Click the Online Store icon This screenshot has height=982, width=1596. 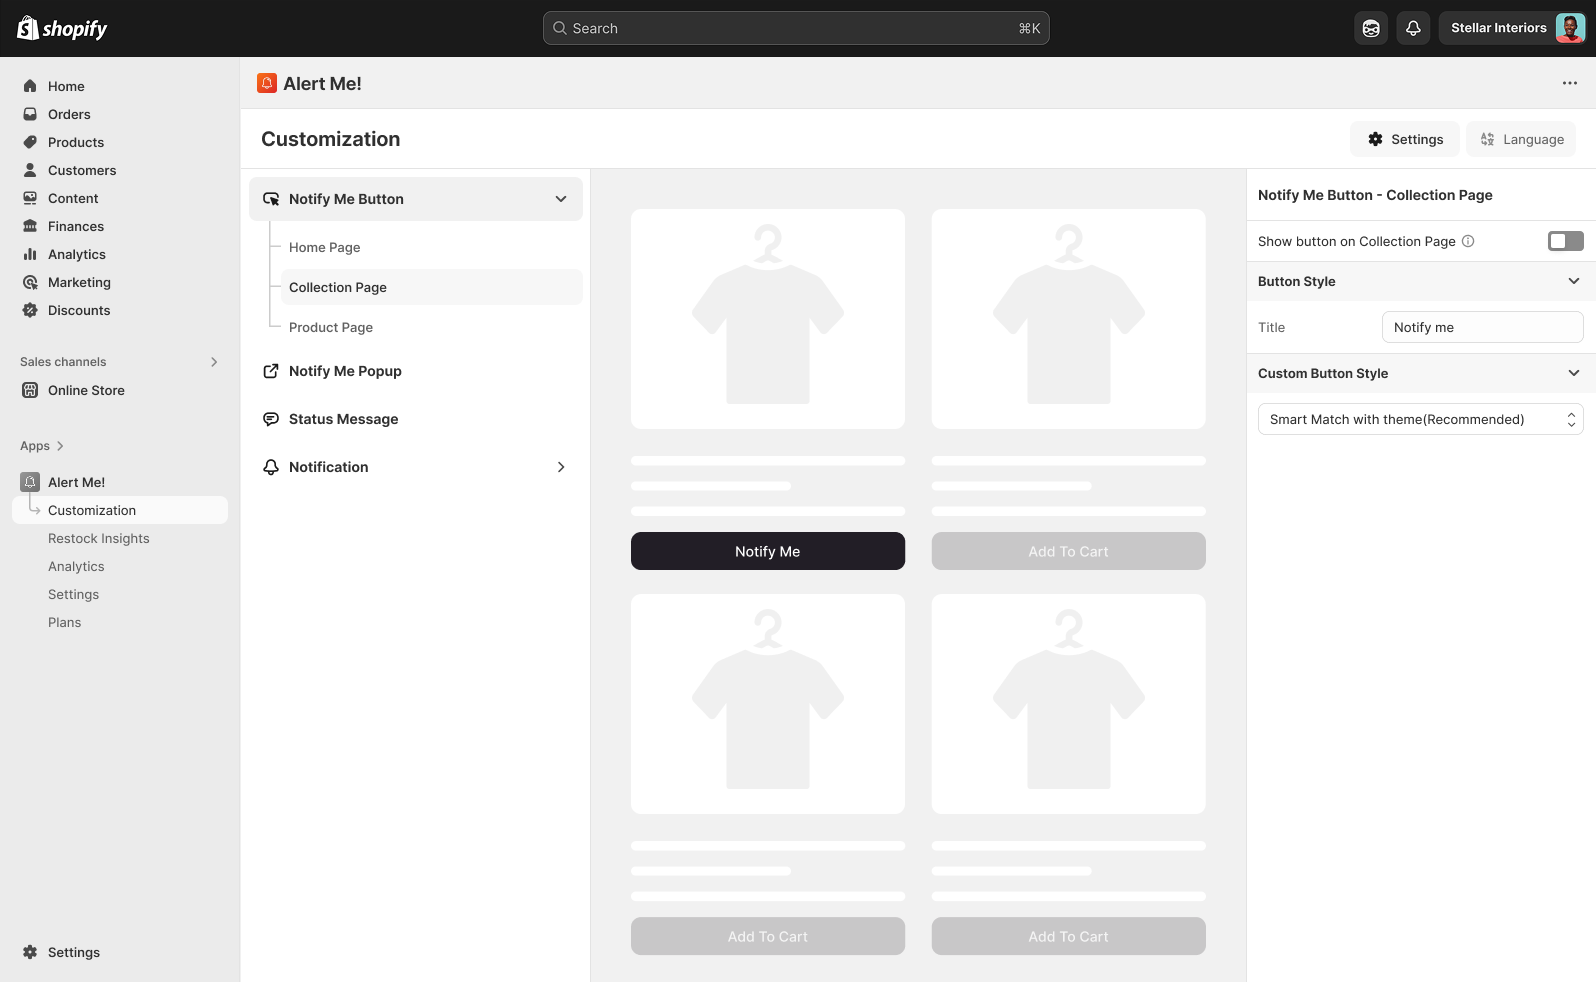click(30, 390)
